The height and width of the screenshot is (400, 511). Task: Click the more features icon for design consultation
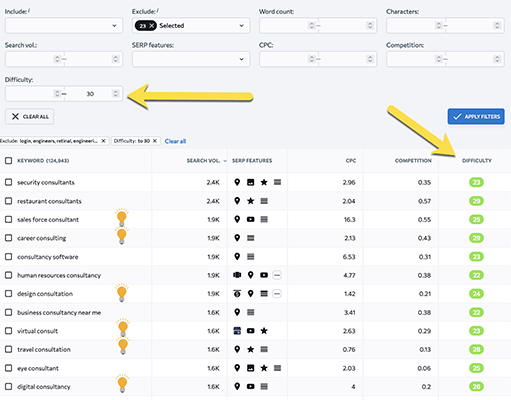277,294
